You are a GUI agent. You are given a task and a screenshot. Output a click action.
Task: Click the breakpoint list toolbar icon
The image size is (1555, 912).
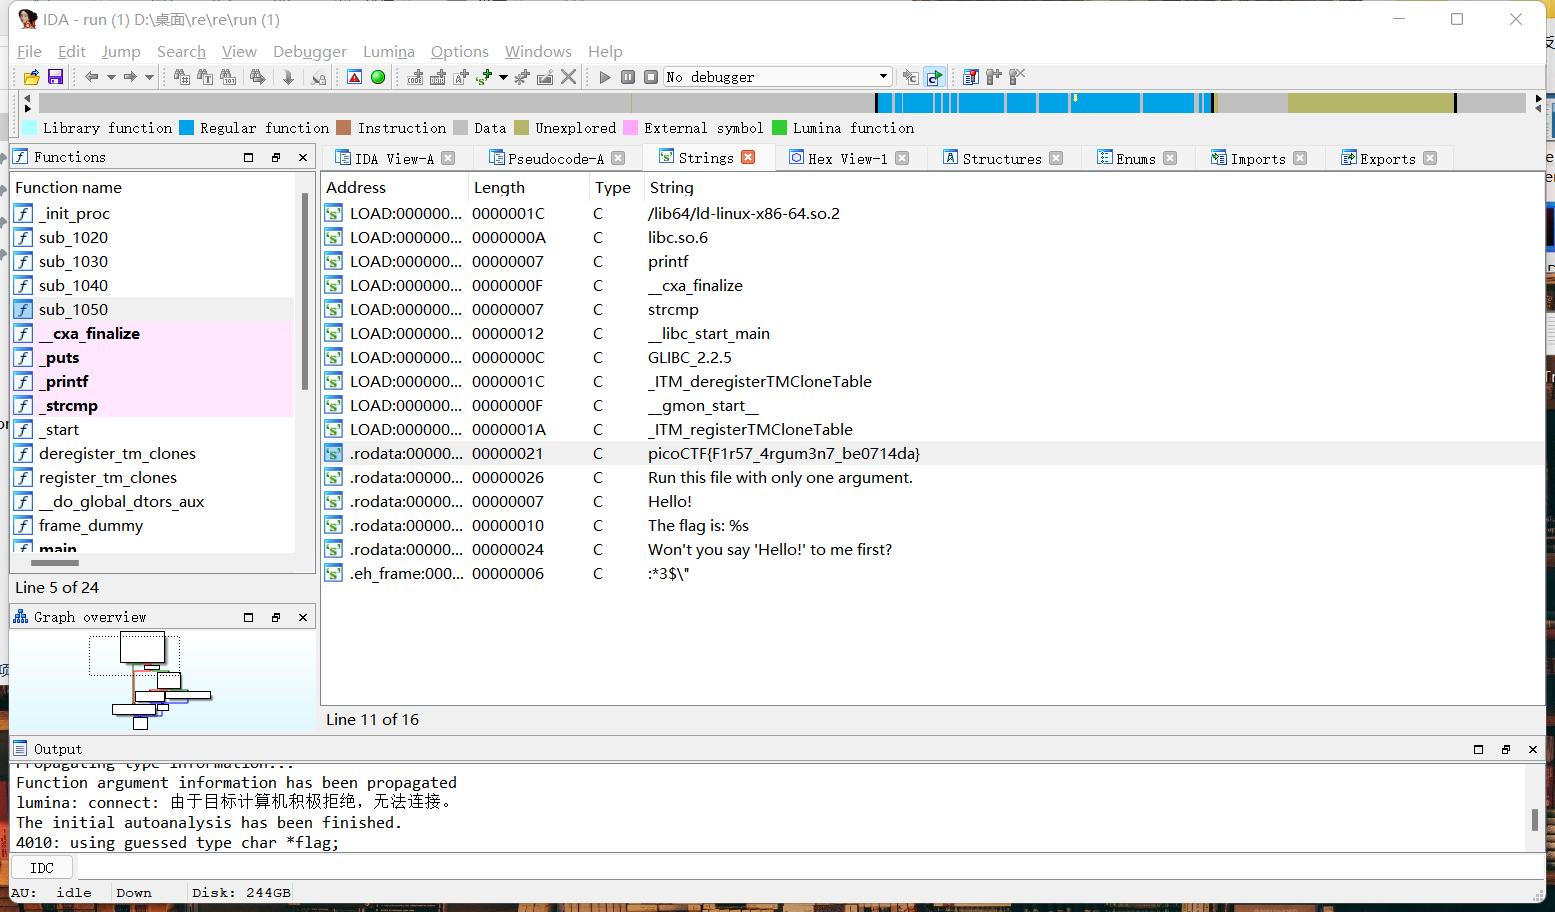point(971,77)
